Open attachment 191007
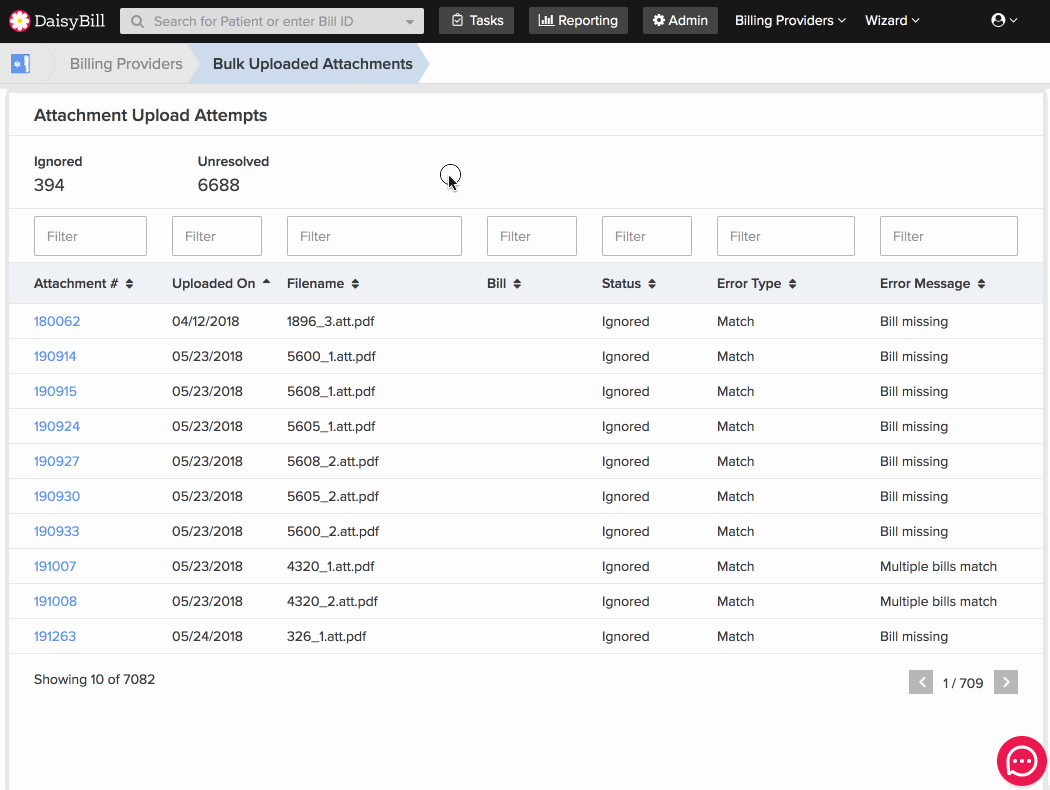The image size is (1050, 790). [55, 566]
